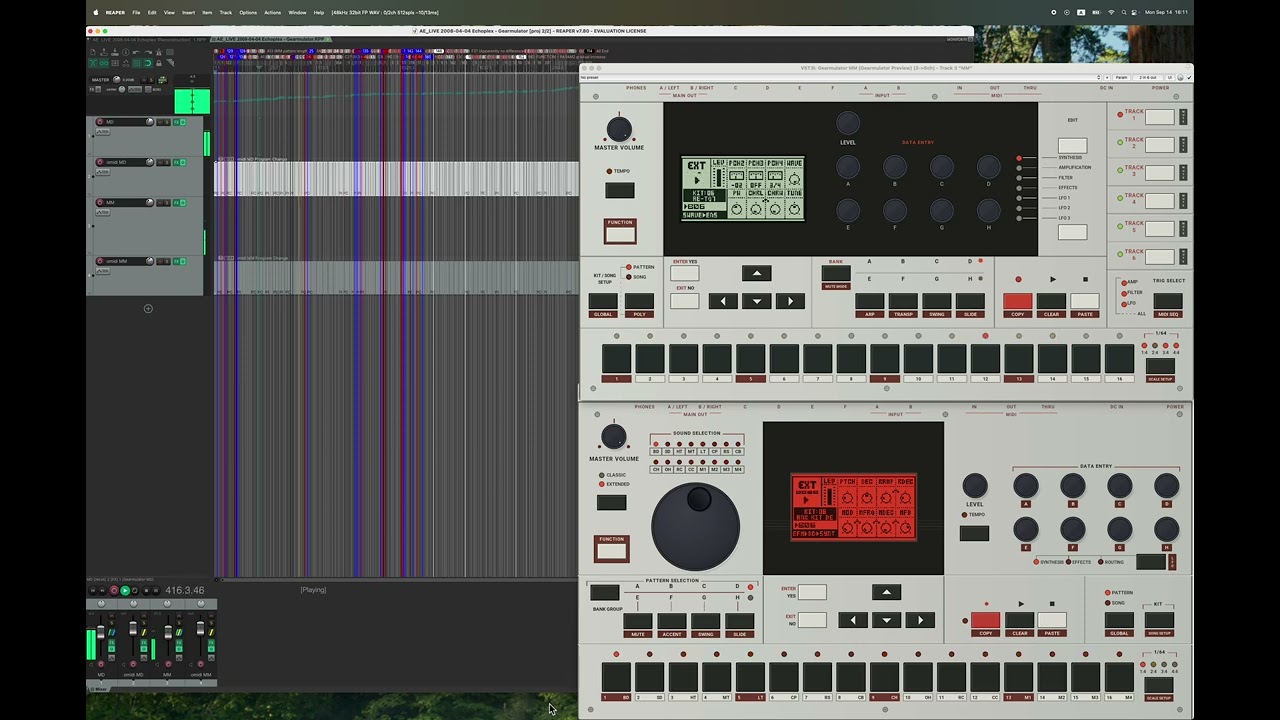Open the Insert menu
The height and width of the screenshot is (720, 1280).
(x=188, y=12)
